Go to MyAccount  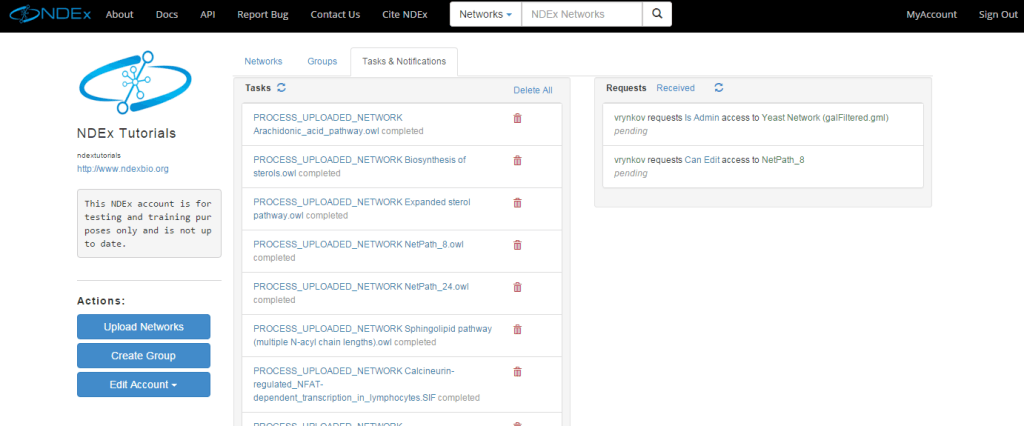coord(931,14)
